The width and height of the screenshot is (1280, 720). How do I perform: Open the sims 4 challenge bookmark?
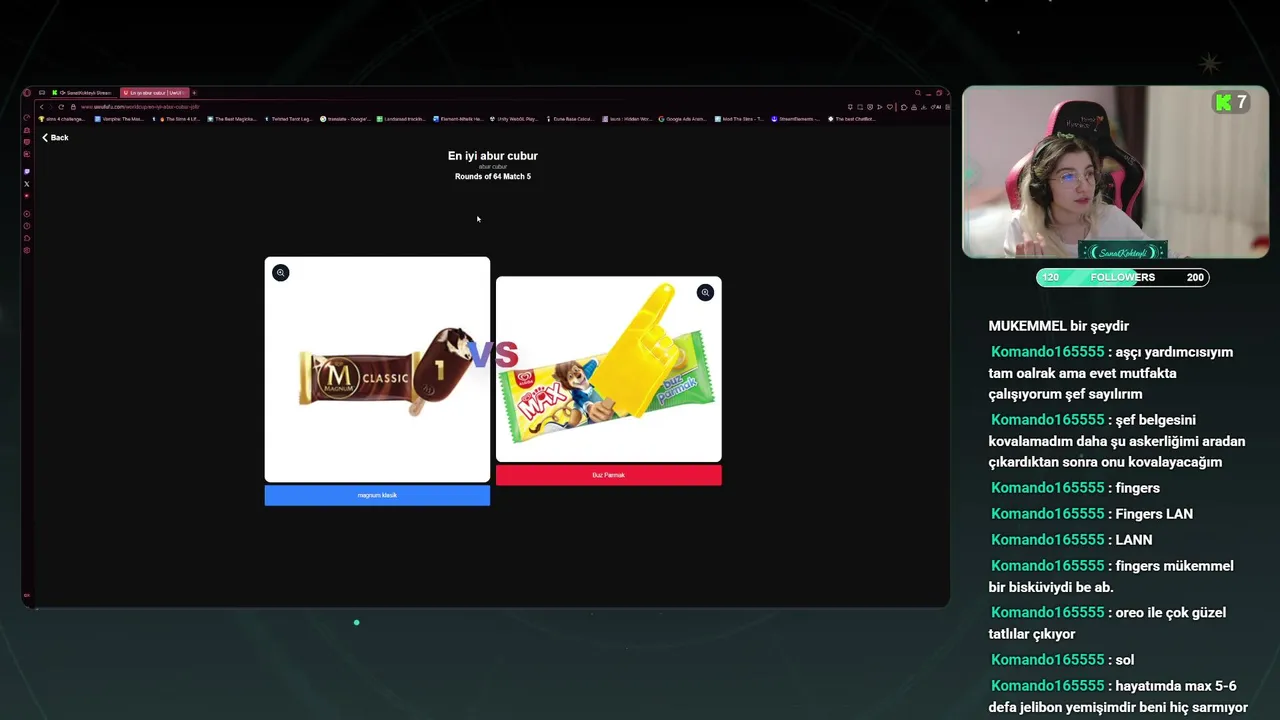pyautogui.click(x=61, y=119)
